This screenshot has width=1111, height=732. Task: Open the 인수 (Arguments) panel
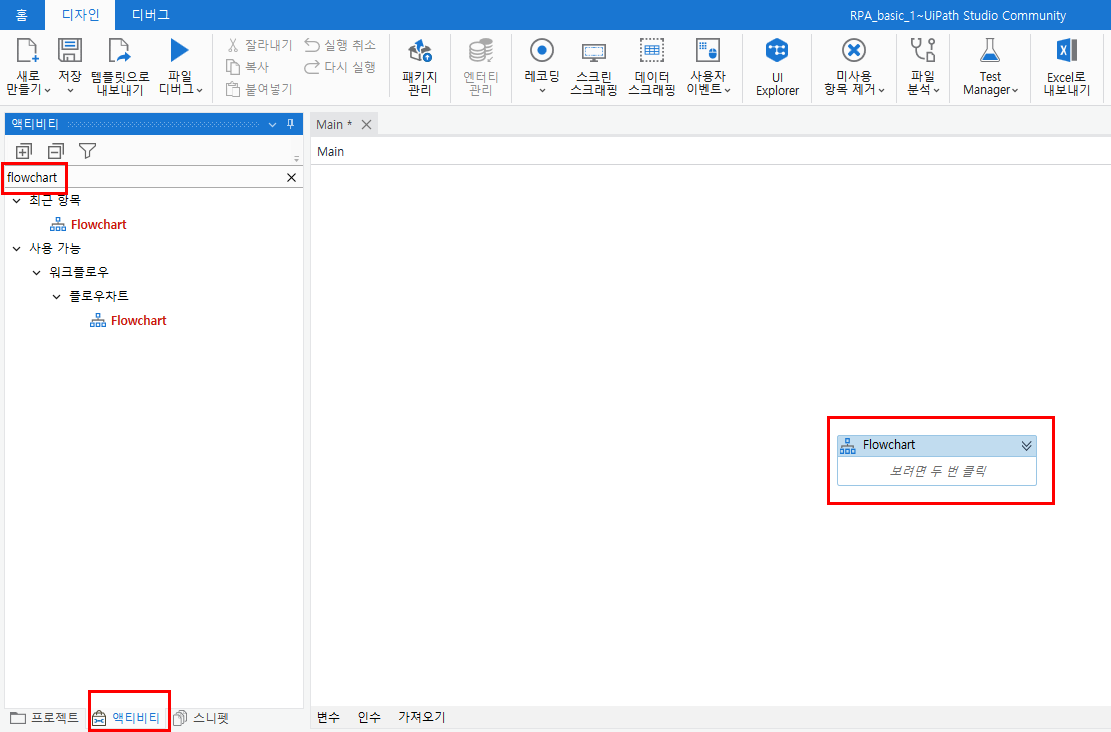click(369, 717)
